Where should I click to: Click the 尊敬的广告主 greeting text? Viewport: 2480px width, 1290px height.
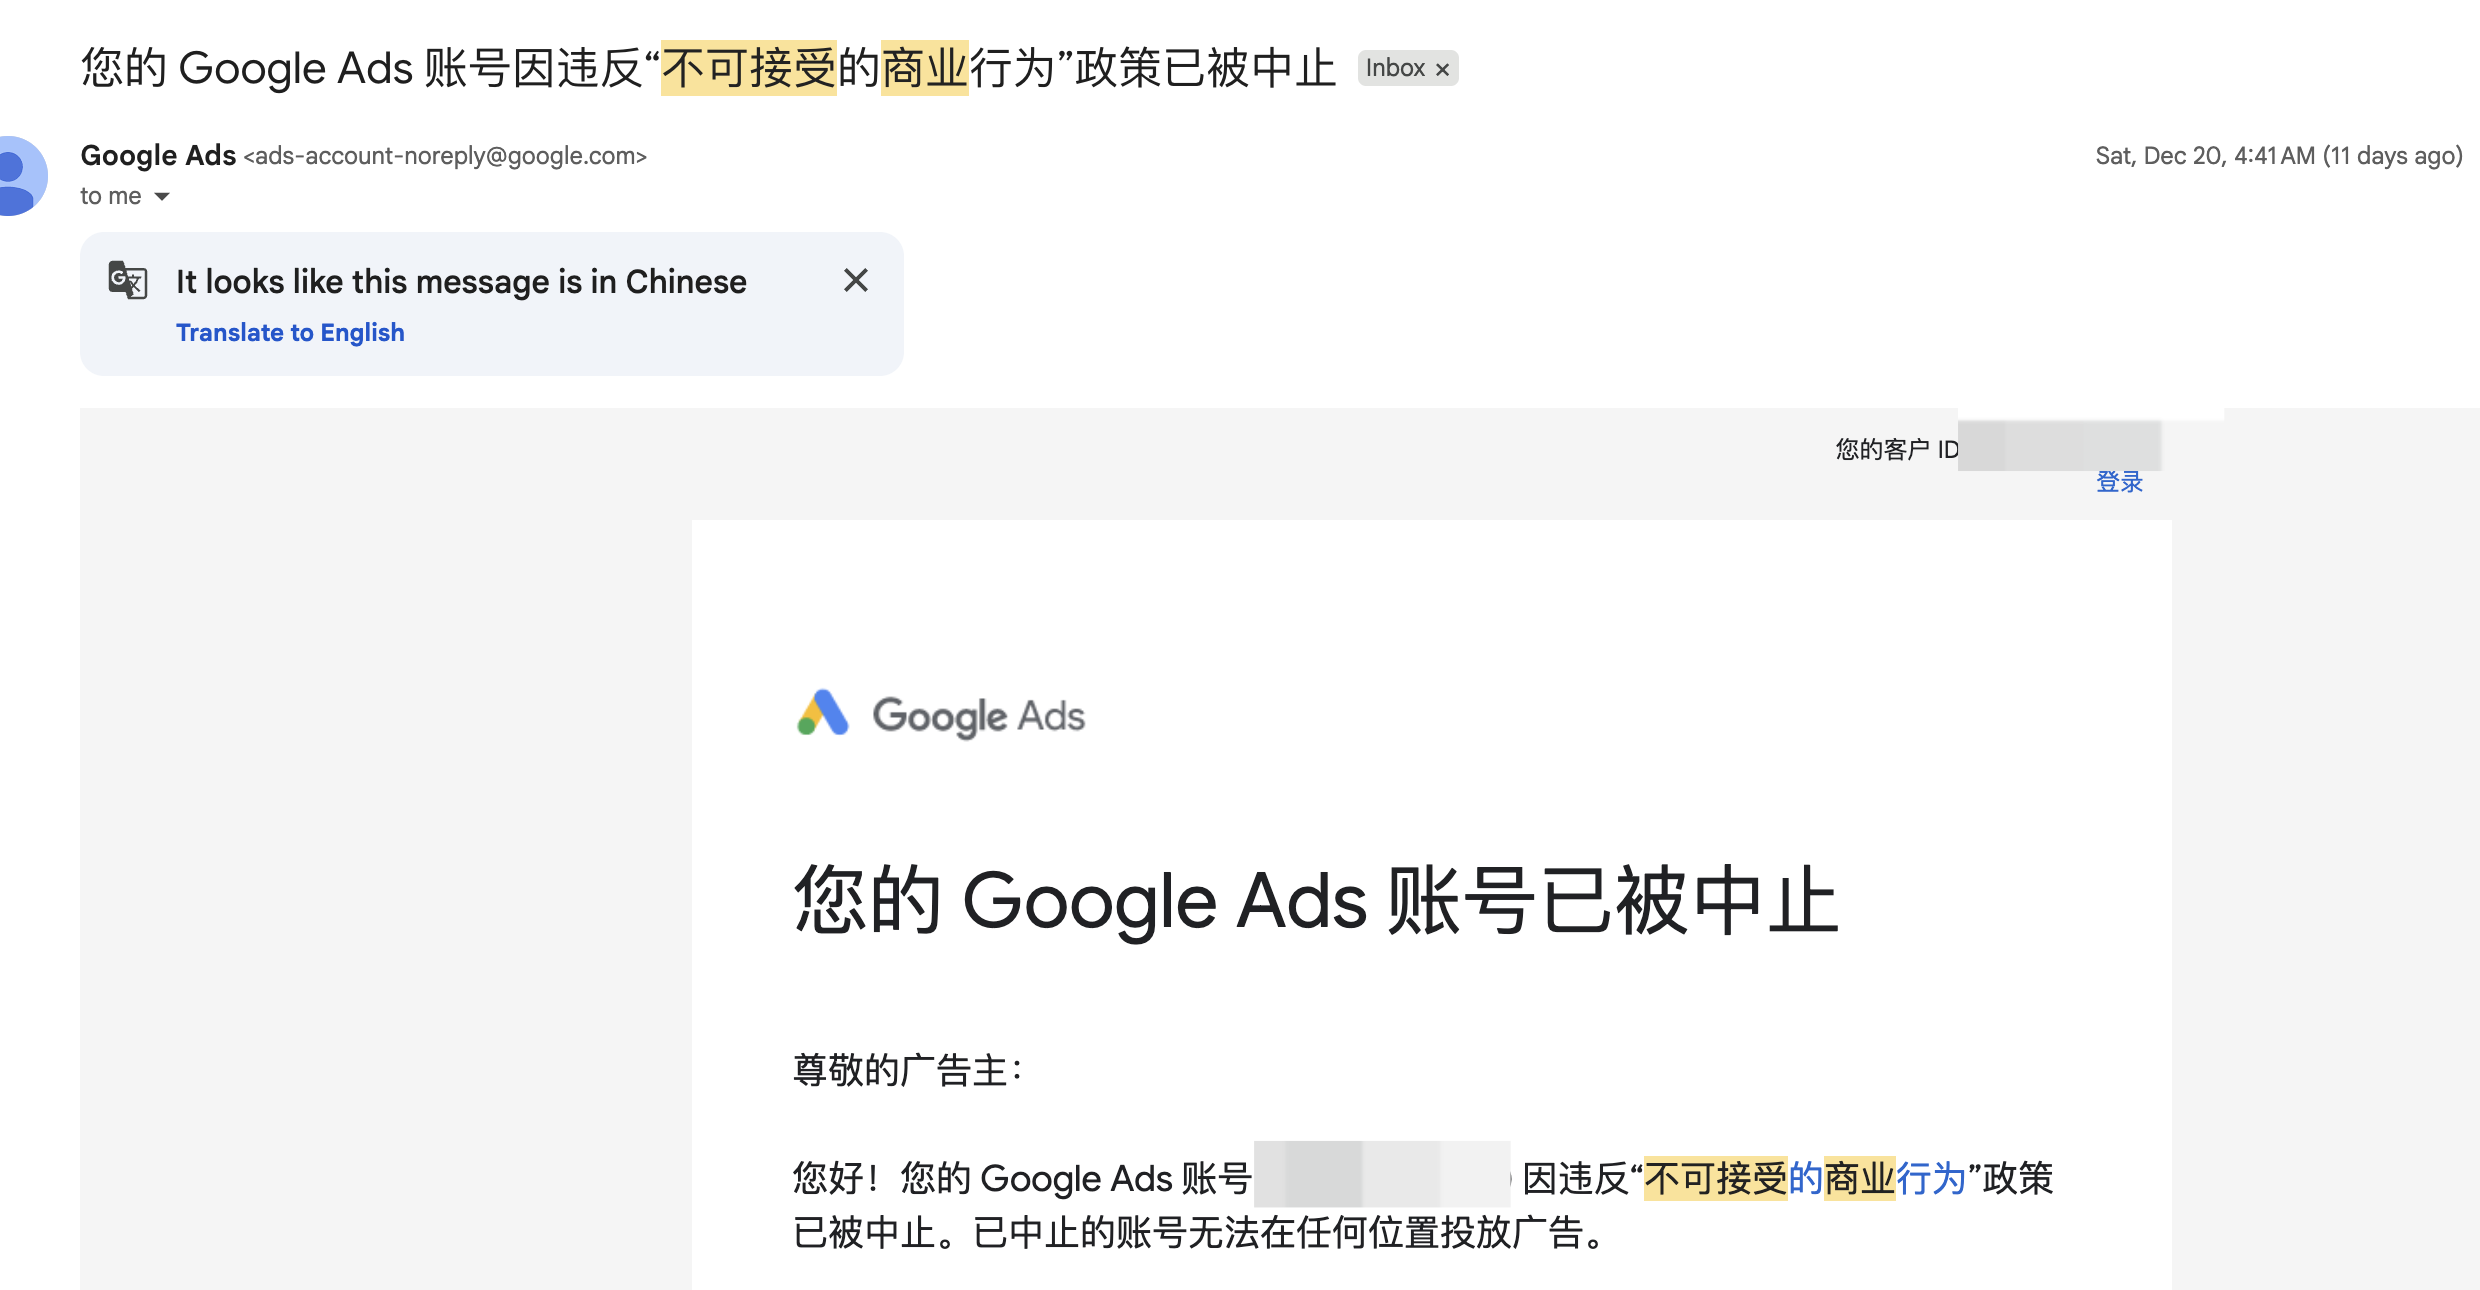pyautogui.click(x=908, y=1070)
